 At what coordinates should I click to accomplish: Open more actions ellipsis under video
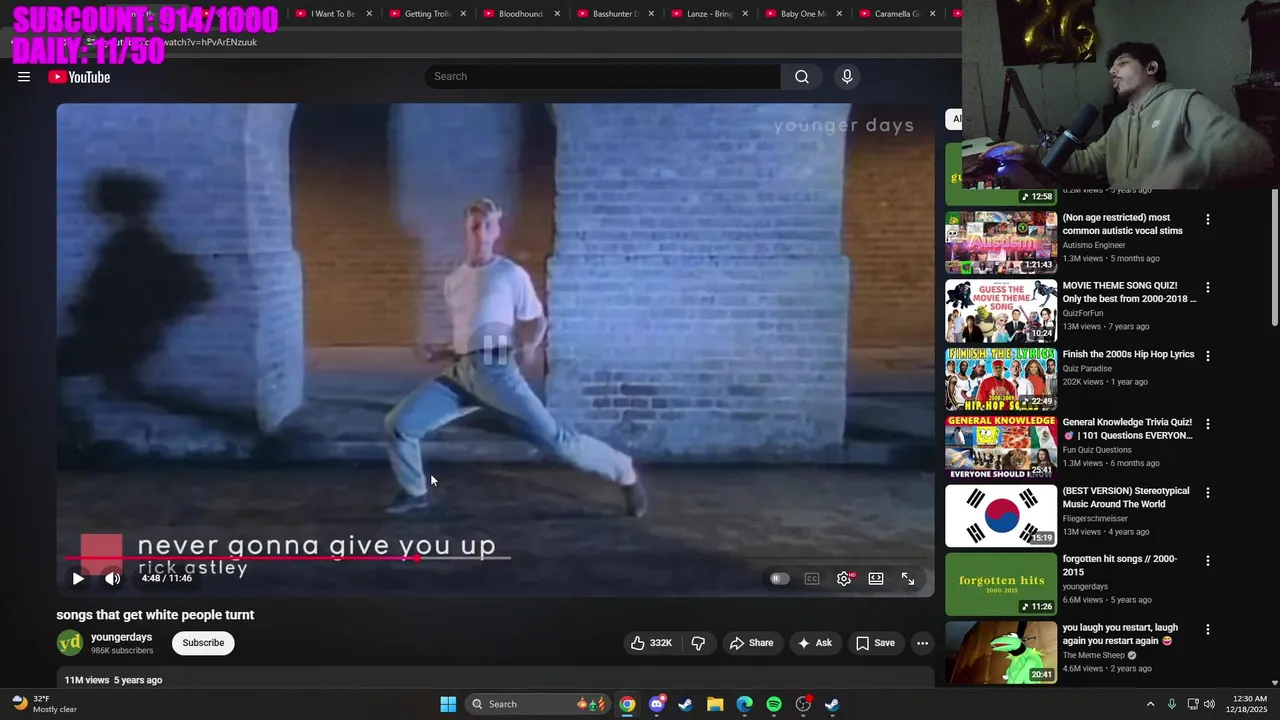pos(923,643)
